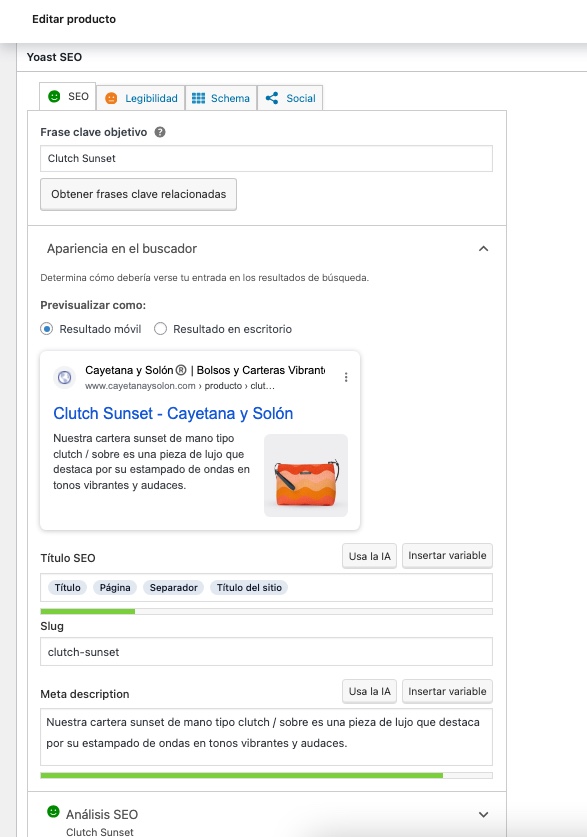The height and width of the screenshot is (837, 587).
Task: Click the orange face Legibilidad icon
Action: click(x=111, y=98)
